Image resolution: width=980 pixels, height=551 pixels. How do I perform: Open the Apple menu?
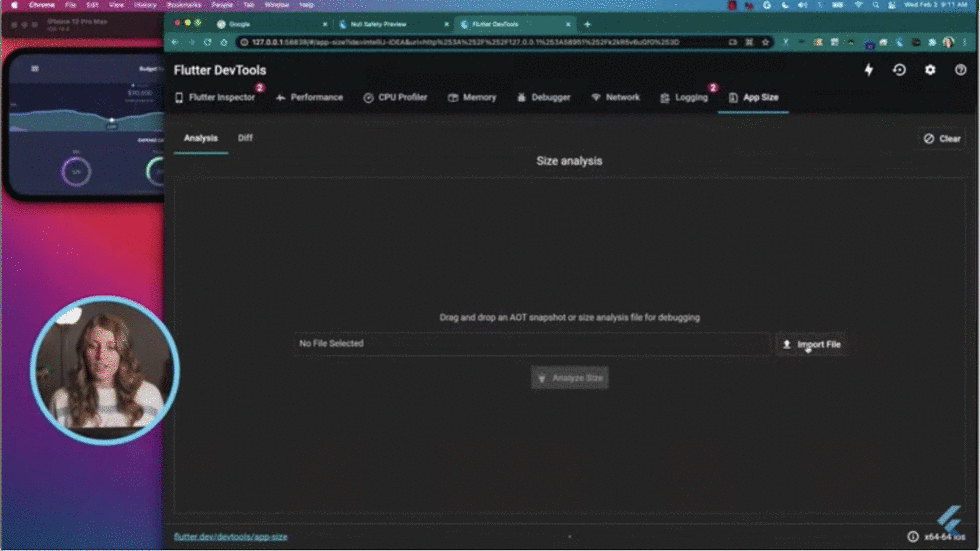point(14,5)
